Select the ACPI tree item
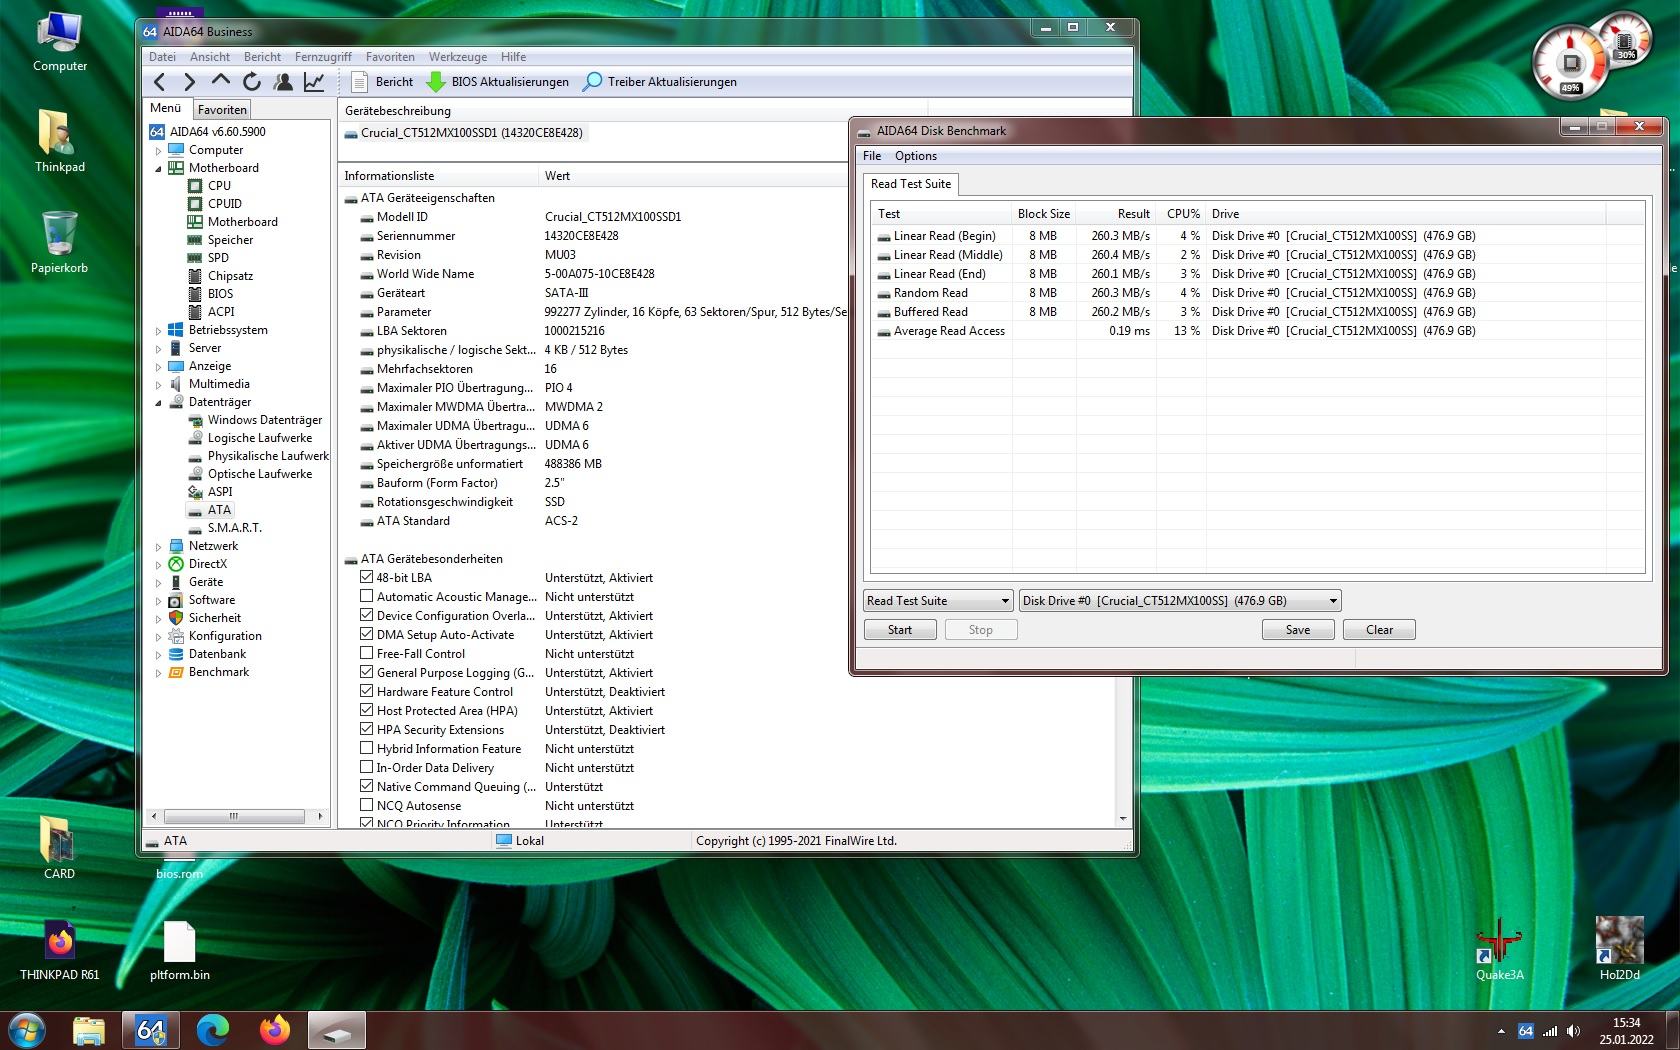 point(210,312)
